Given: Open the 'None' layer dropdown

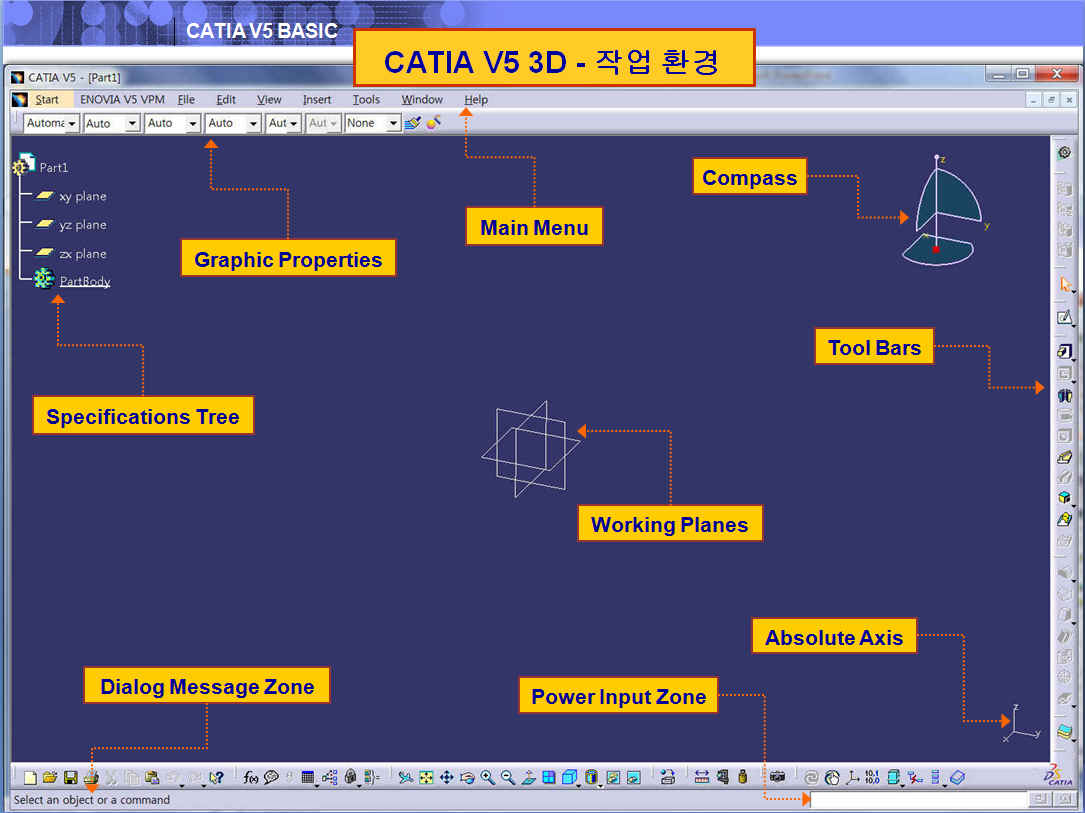Looking at the screenshot, I should coord(393,124).
